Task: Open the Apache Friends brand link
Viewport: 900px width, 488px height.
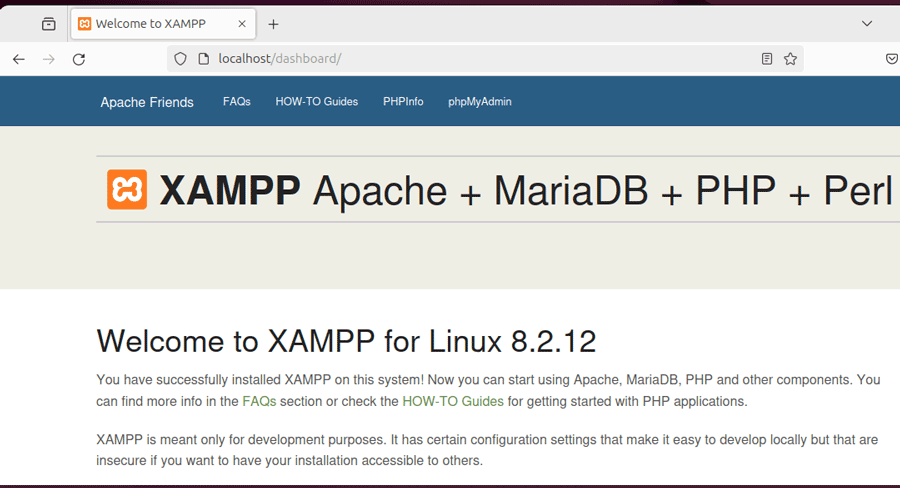Action: point(147,102)
